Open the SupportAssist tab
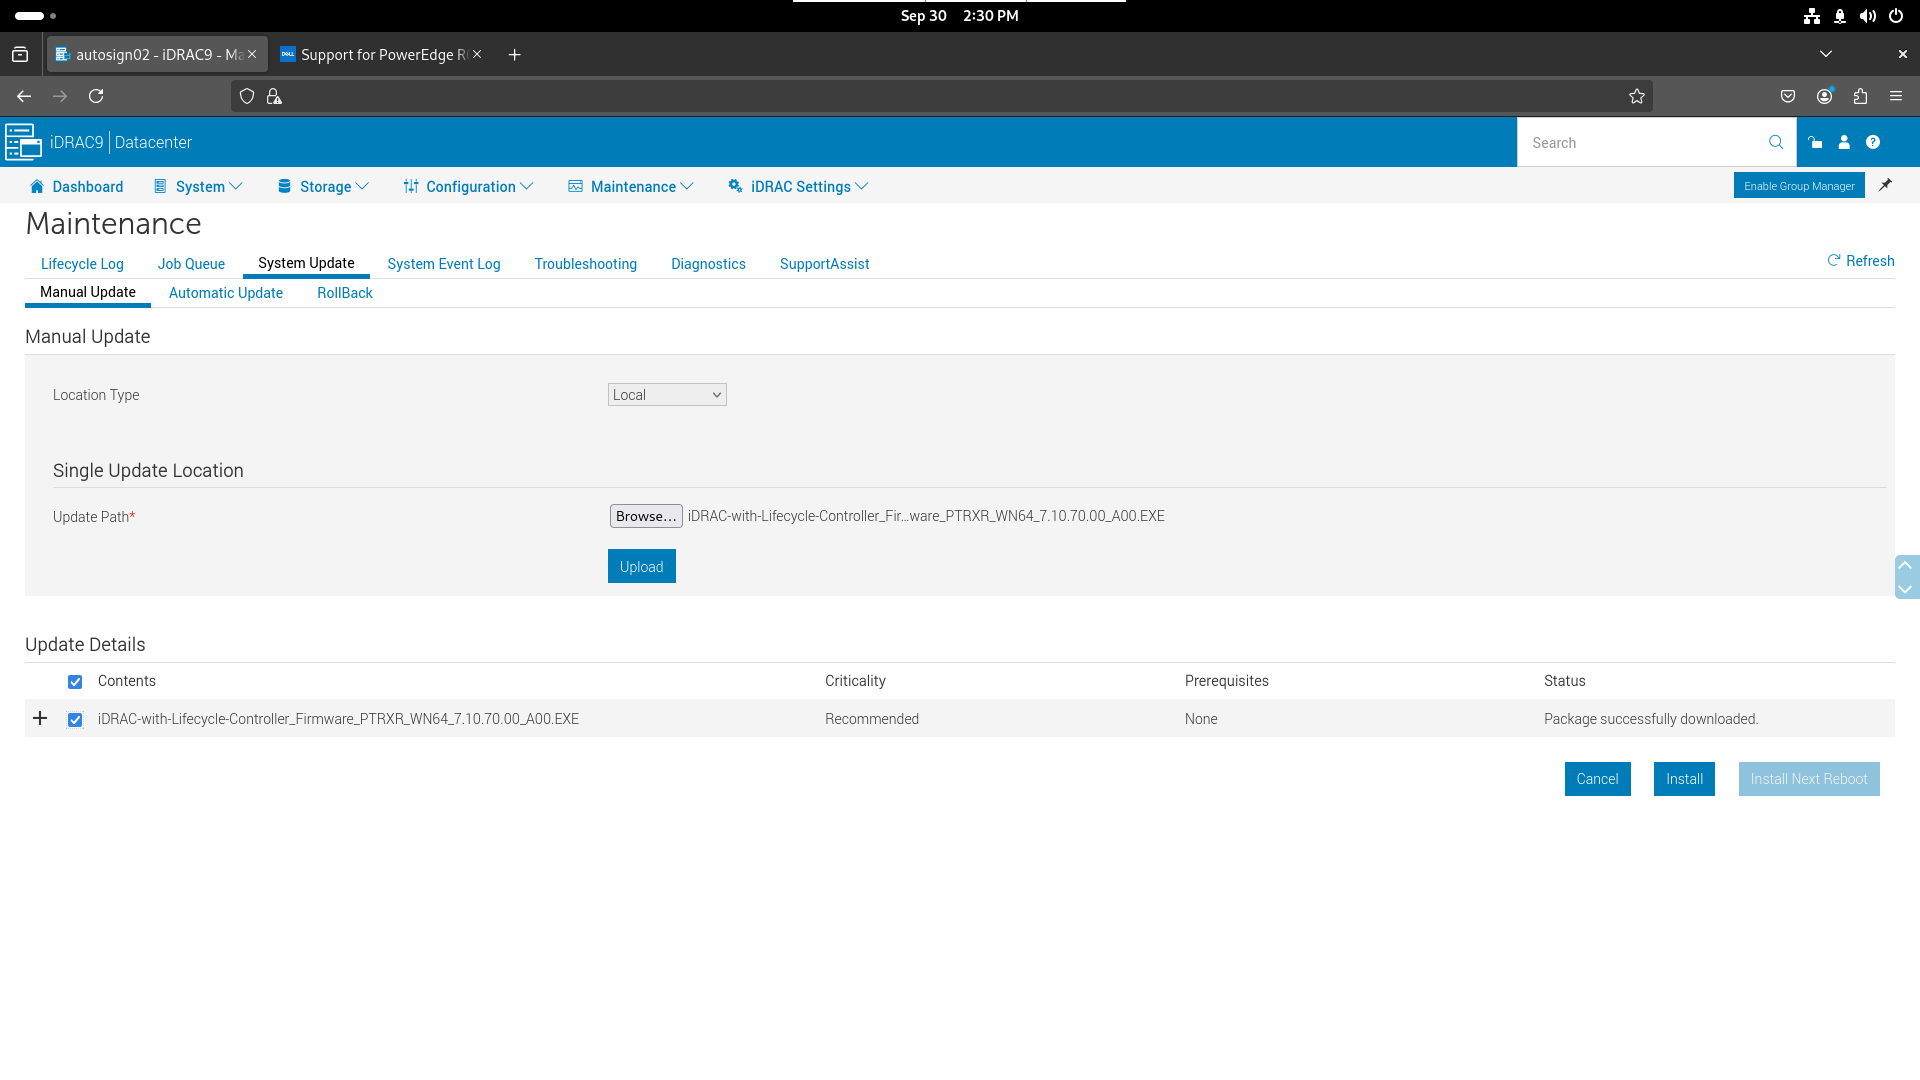Image resolution: width=1920 pixels, height=1080 pixels. [x=825, y=264]
